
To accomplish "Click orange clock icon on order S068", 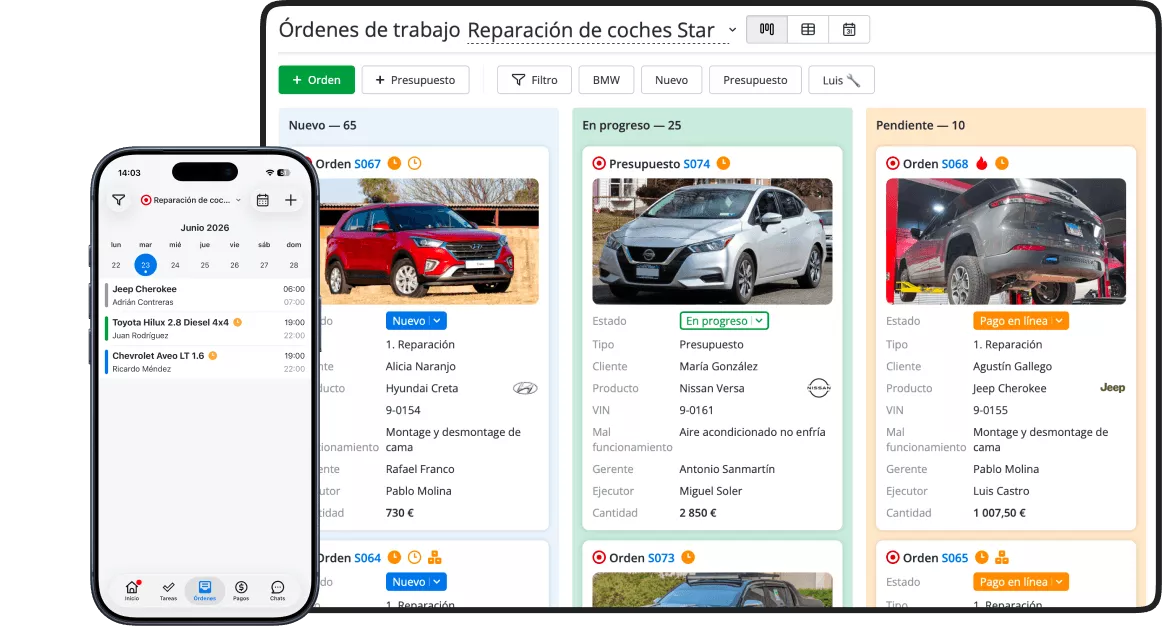I will (x=1002, y=163).
